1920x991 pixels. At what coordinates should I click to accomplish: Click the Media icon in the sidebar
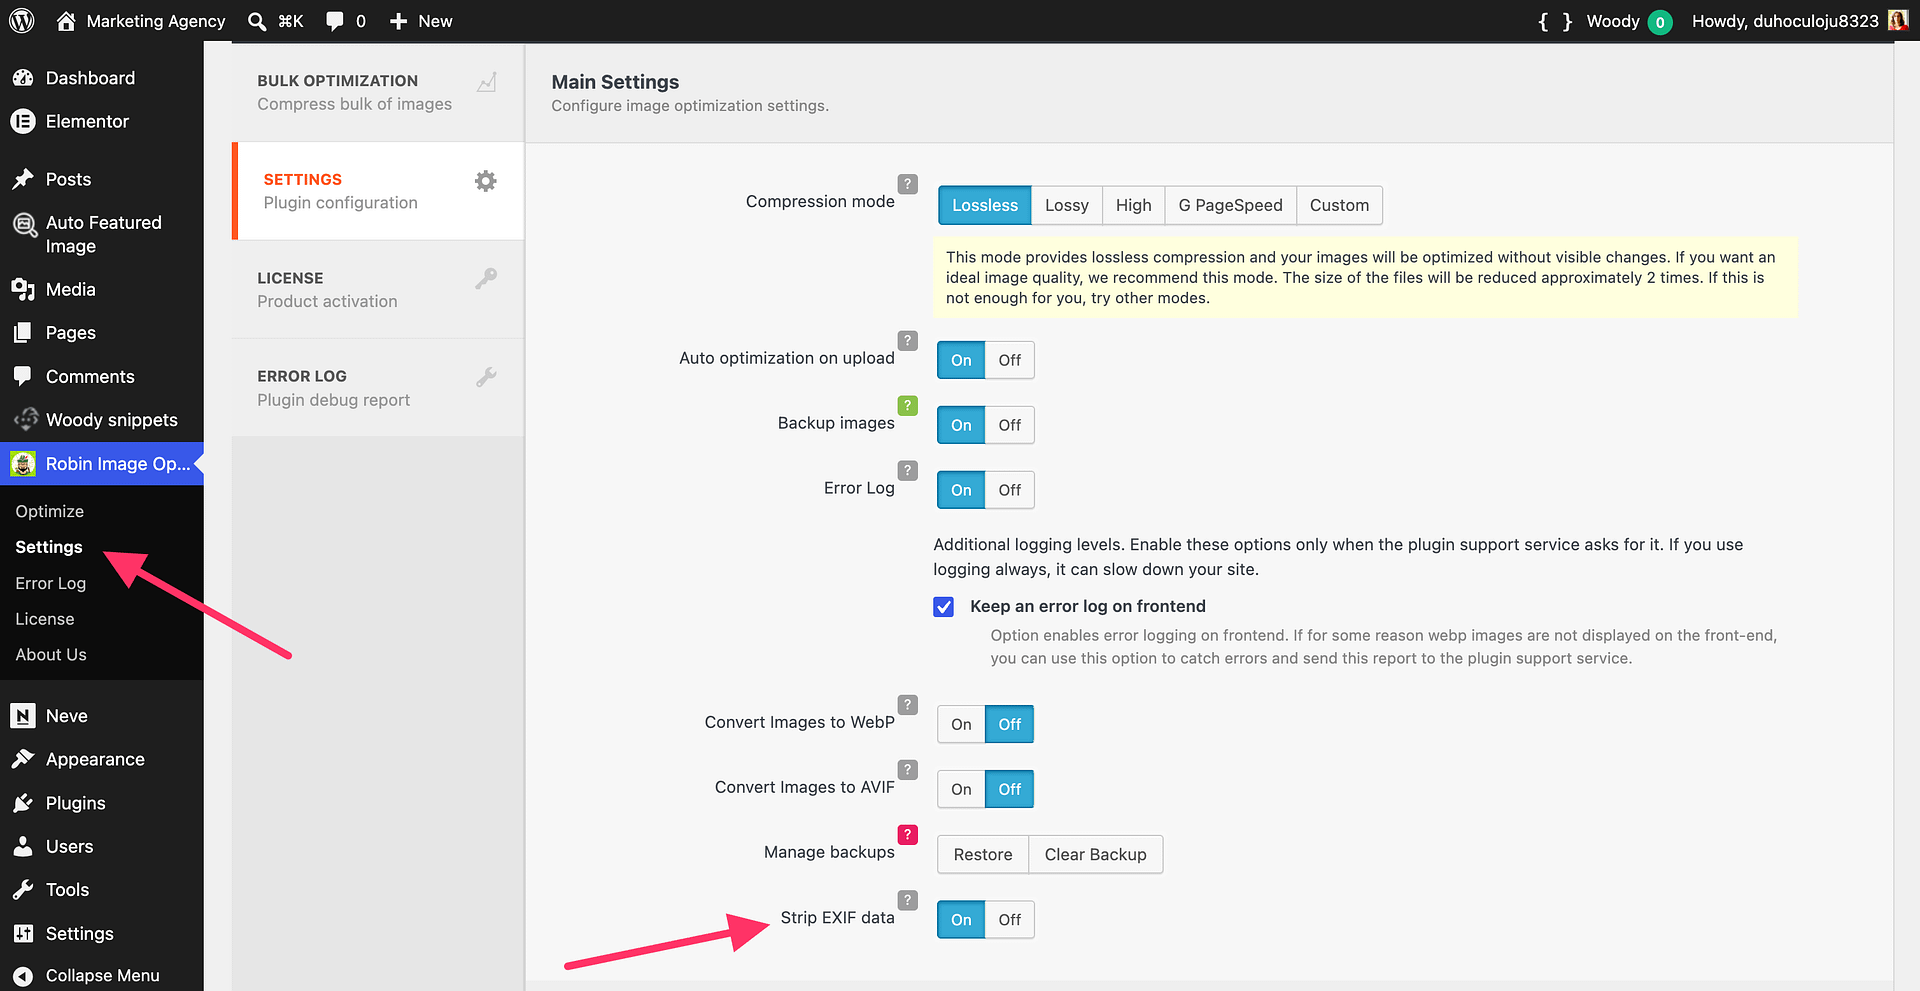point(23,289)
